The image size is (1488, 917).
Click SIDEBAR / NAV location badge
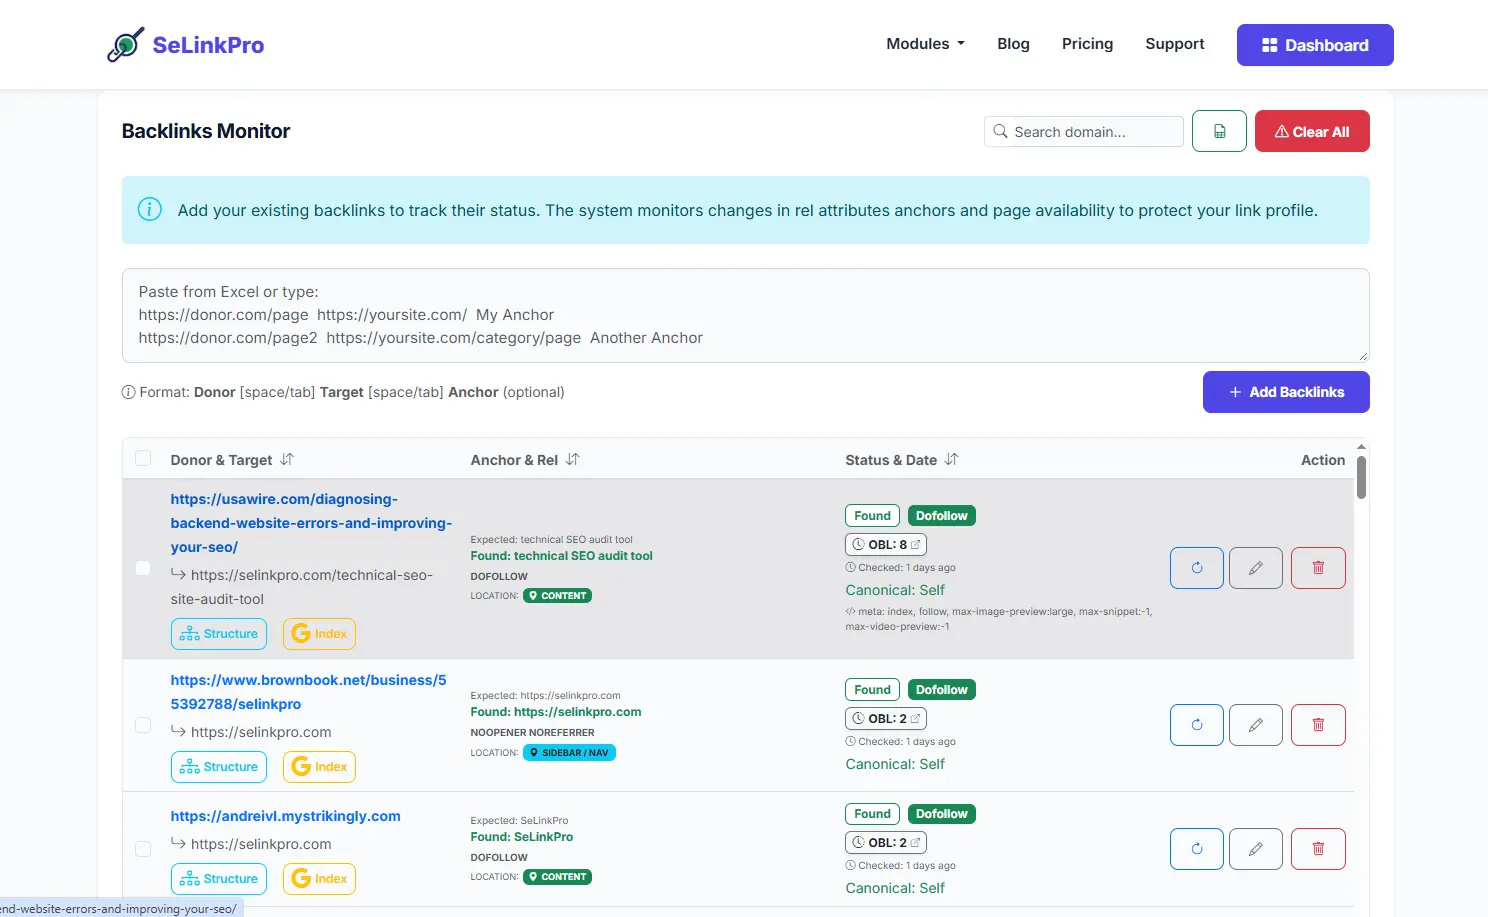coord(569,753)
